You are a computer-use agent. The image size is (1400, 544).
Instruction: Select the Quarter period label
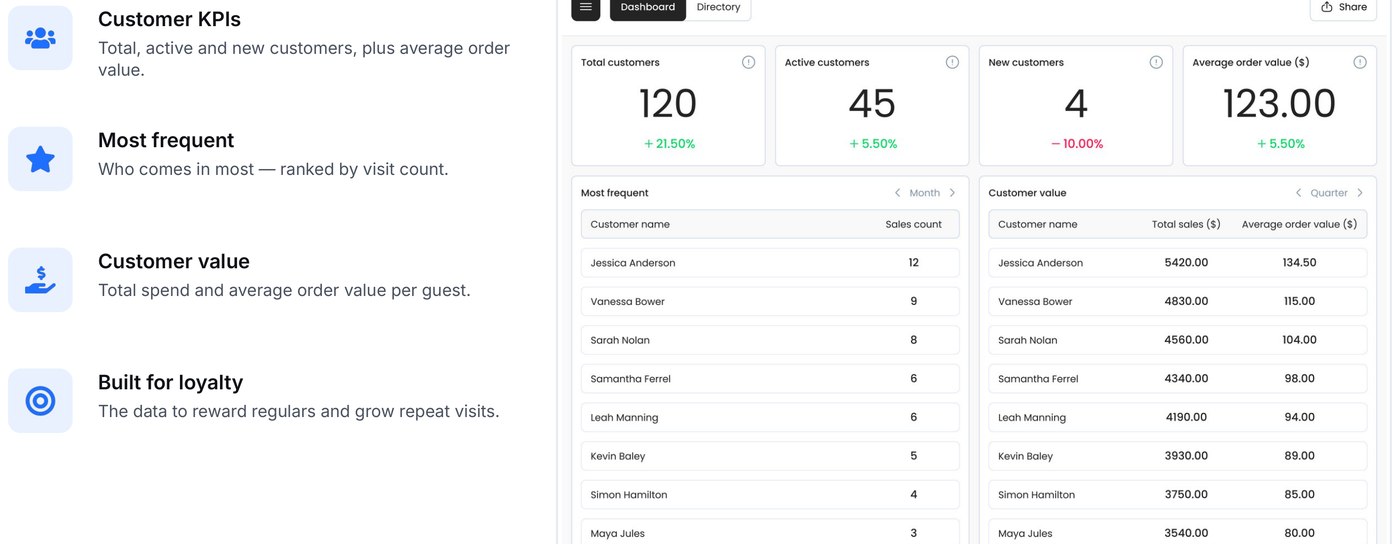(x=1329, y=193)
